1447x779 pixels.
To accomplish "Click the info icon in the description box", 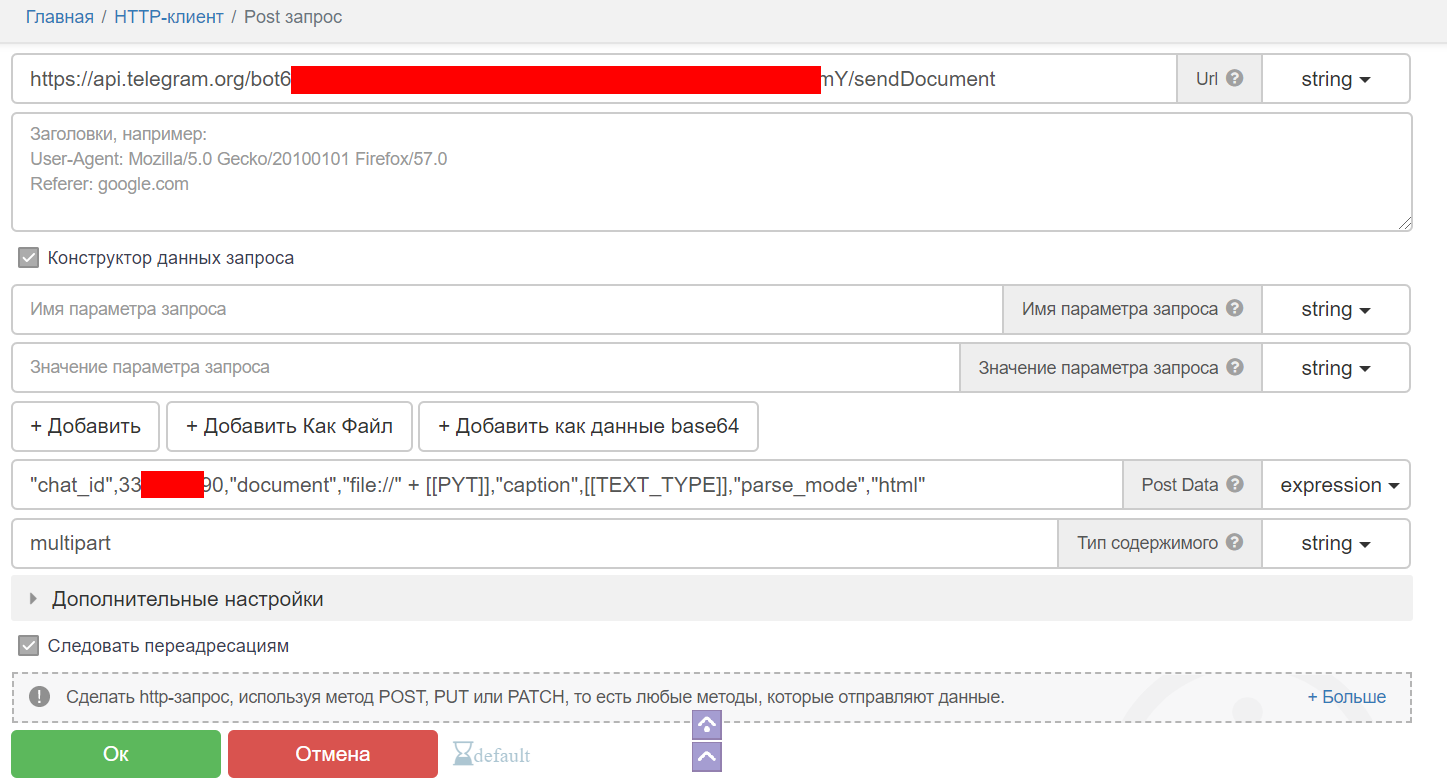I will pos(39,697).
